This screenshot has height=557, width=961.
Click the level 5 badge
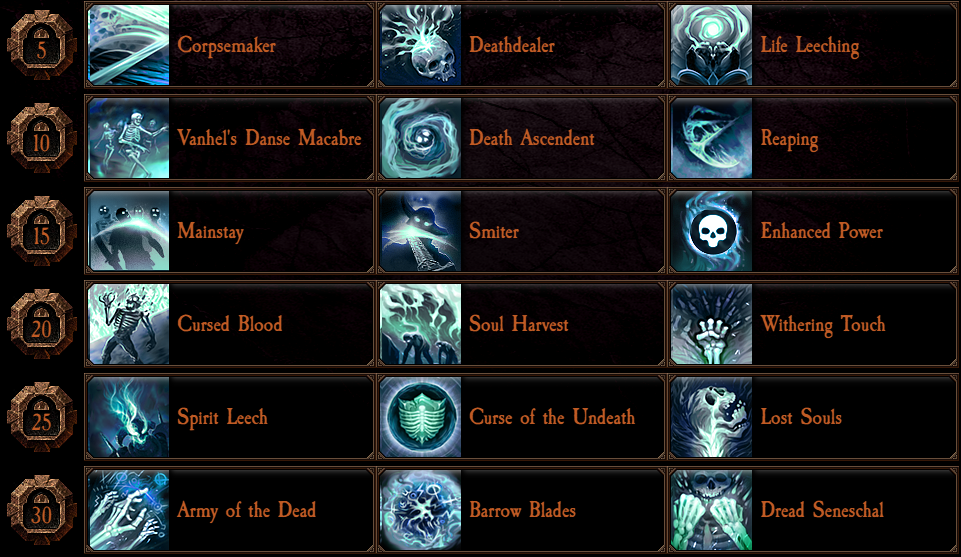(x=41, y=45)
